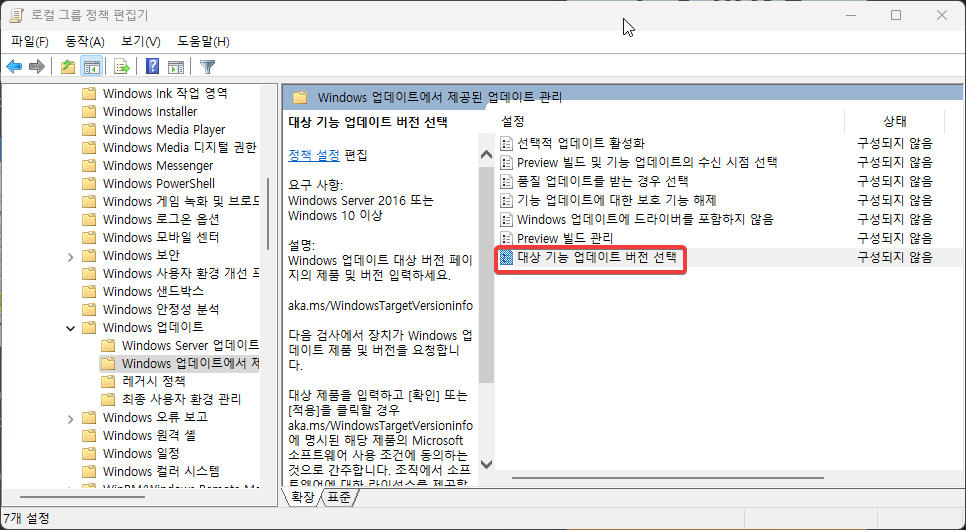Image resolution: width=966 pixels, height=530 pixels.
Task: Select Windows Server 업데이트 tree item
Action: coord(190,345)
